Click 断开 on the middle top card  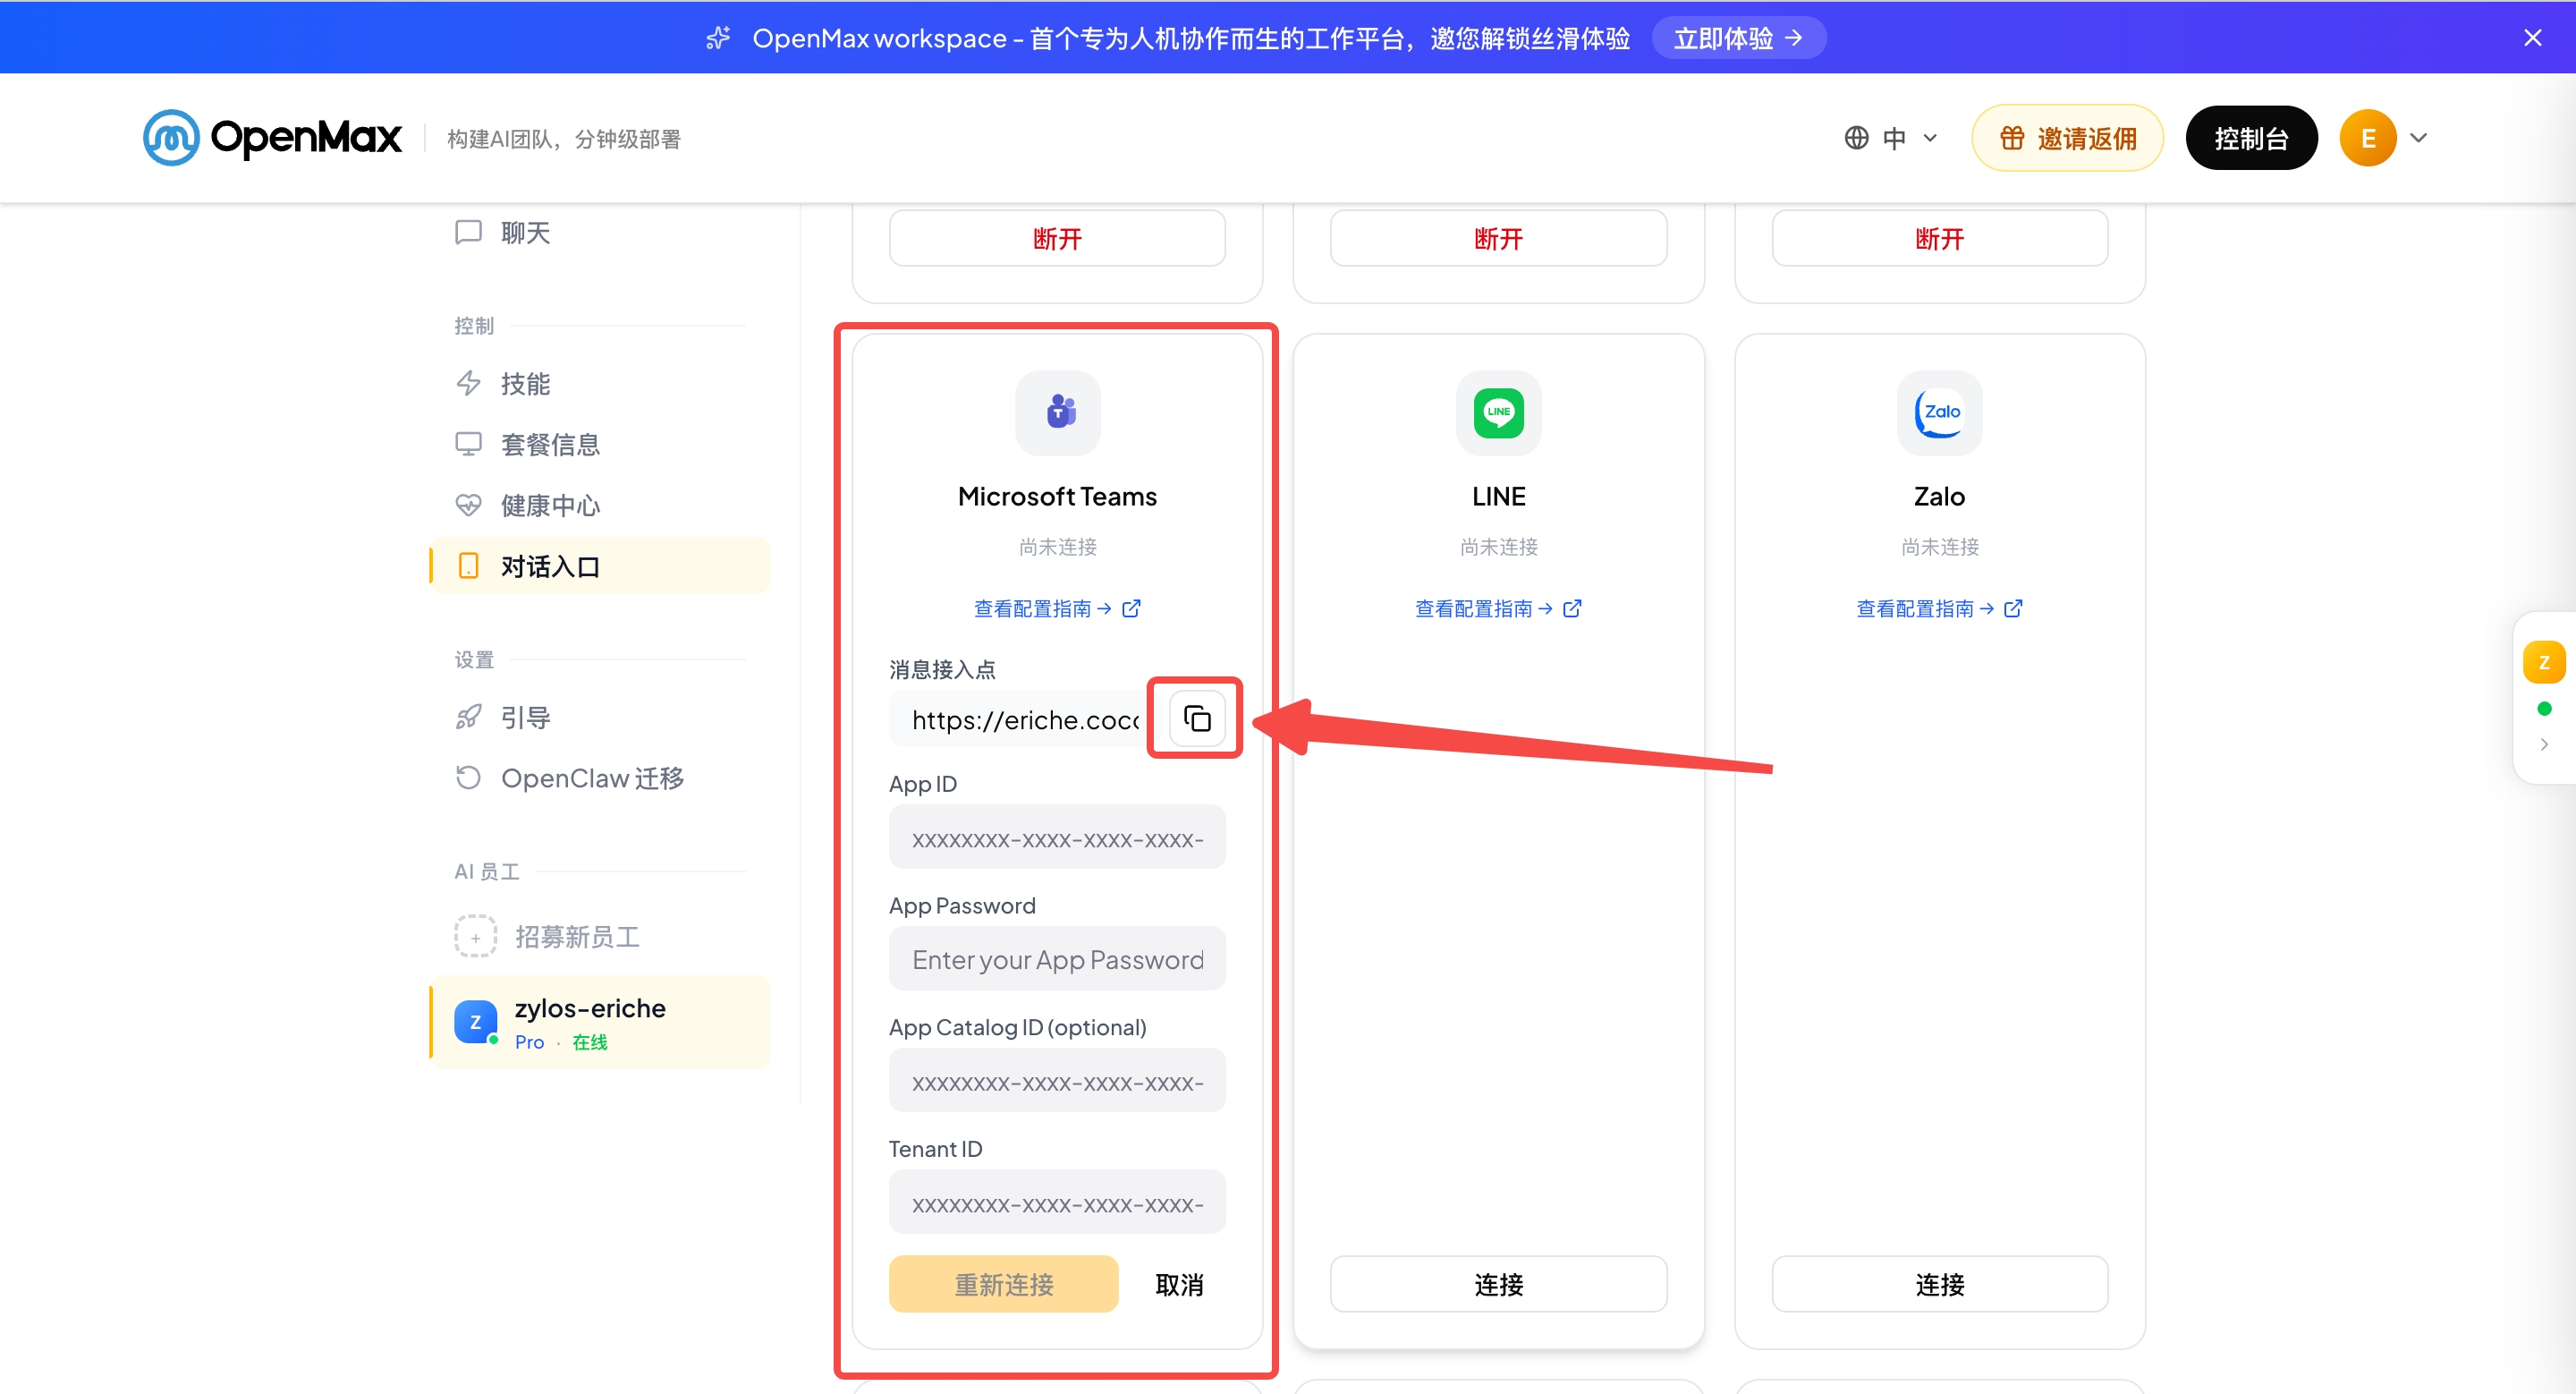[x=1498, y=238]
